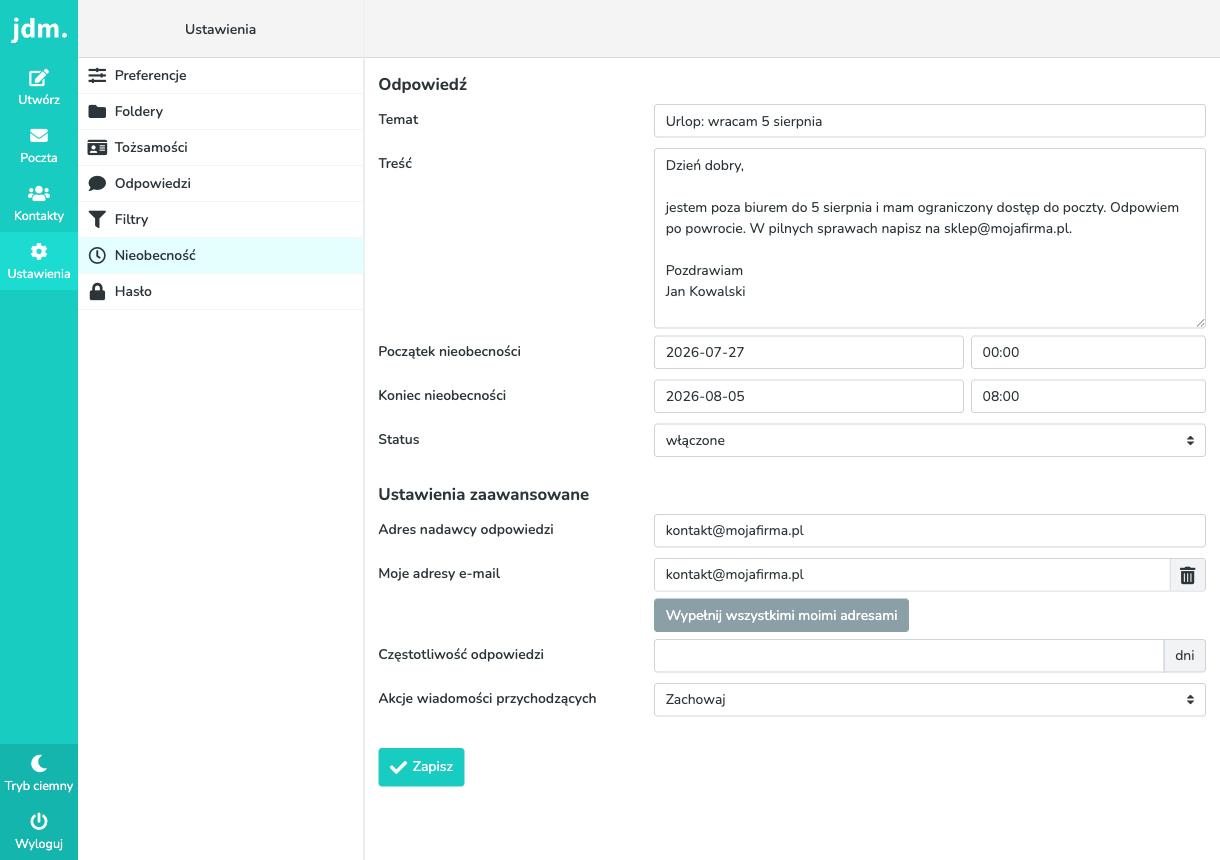Image resolution: width=1220 pixels, height=860 pixels.
Task: Focus Początek nieobecności time 00:00 field
Action: pos(1088,353)
